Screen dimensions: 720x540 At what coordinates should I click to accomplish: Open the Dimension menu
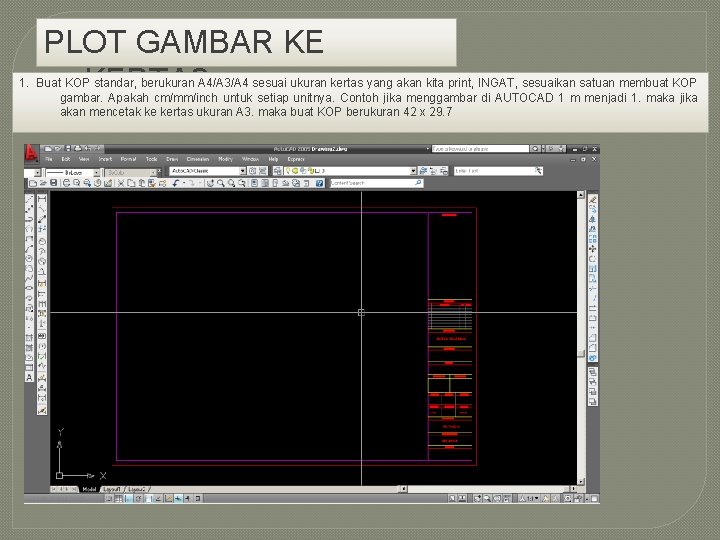(x=198, y=159)
